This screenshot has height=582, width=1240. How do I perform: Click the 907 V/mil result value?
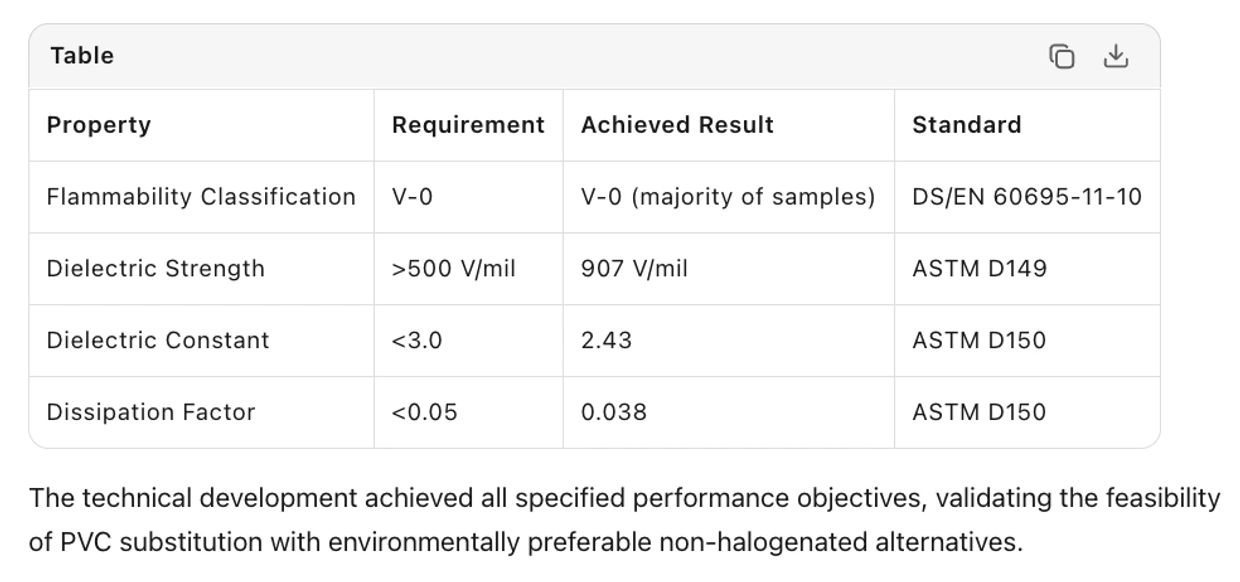(x=634, y=269)
